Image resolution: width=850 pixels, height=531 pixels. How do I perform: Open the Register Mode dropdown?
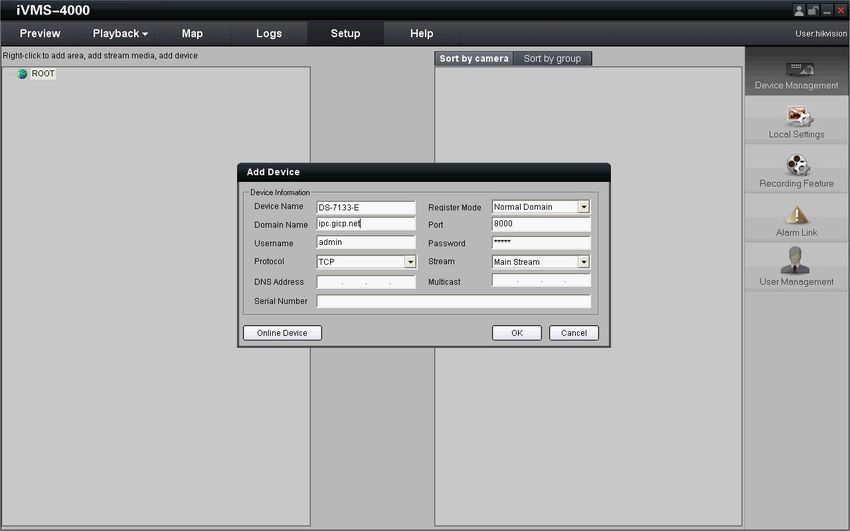coord(583,207)
